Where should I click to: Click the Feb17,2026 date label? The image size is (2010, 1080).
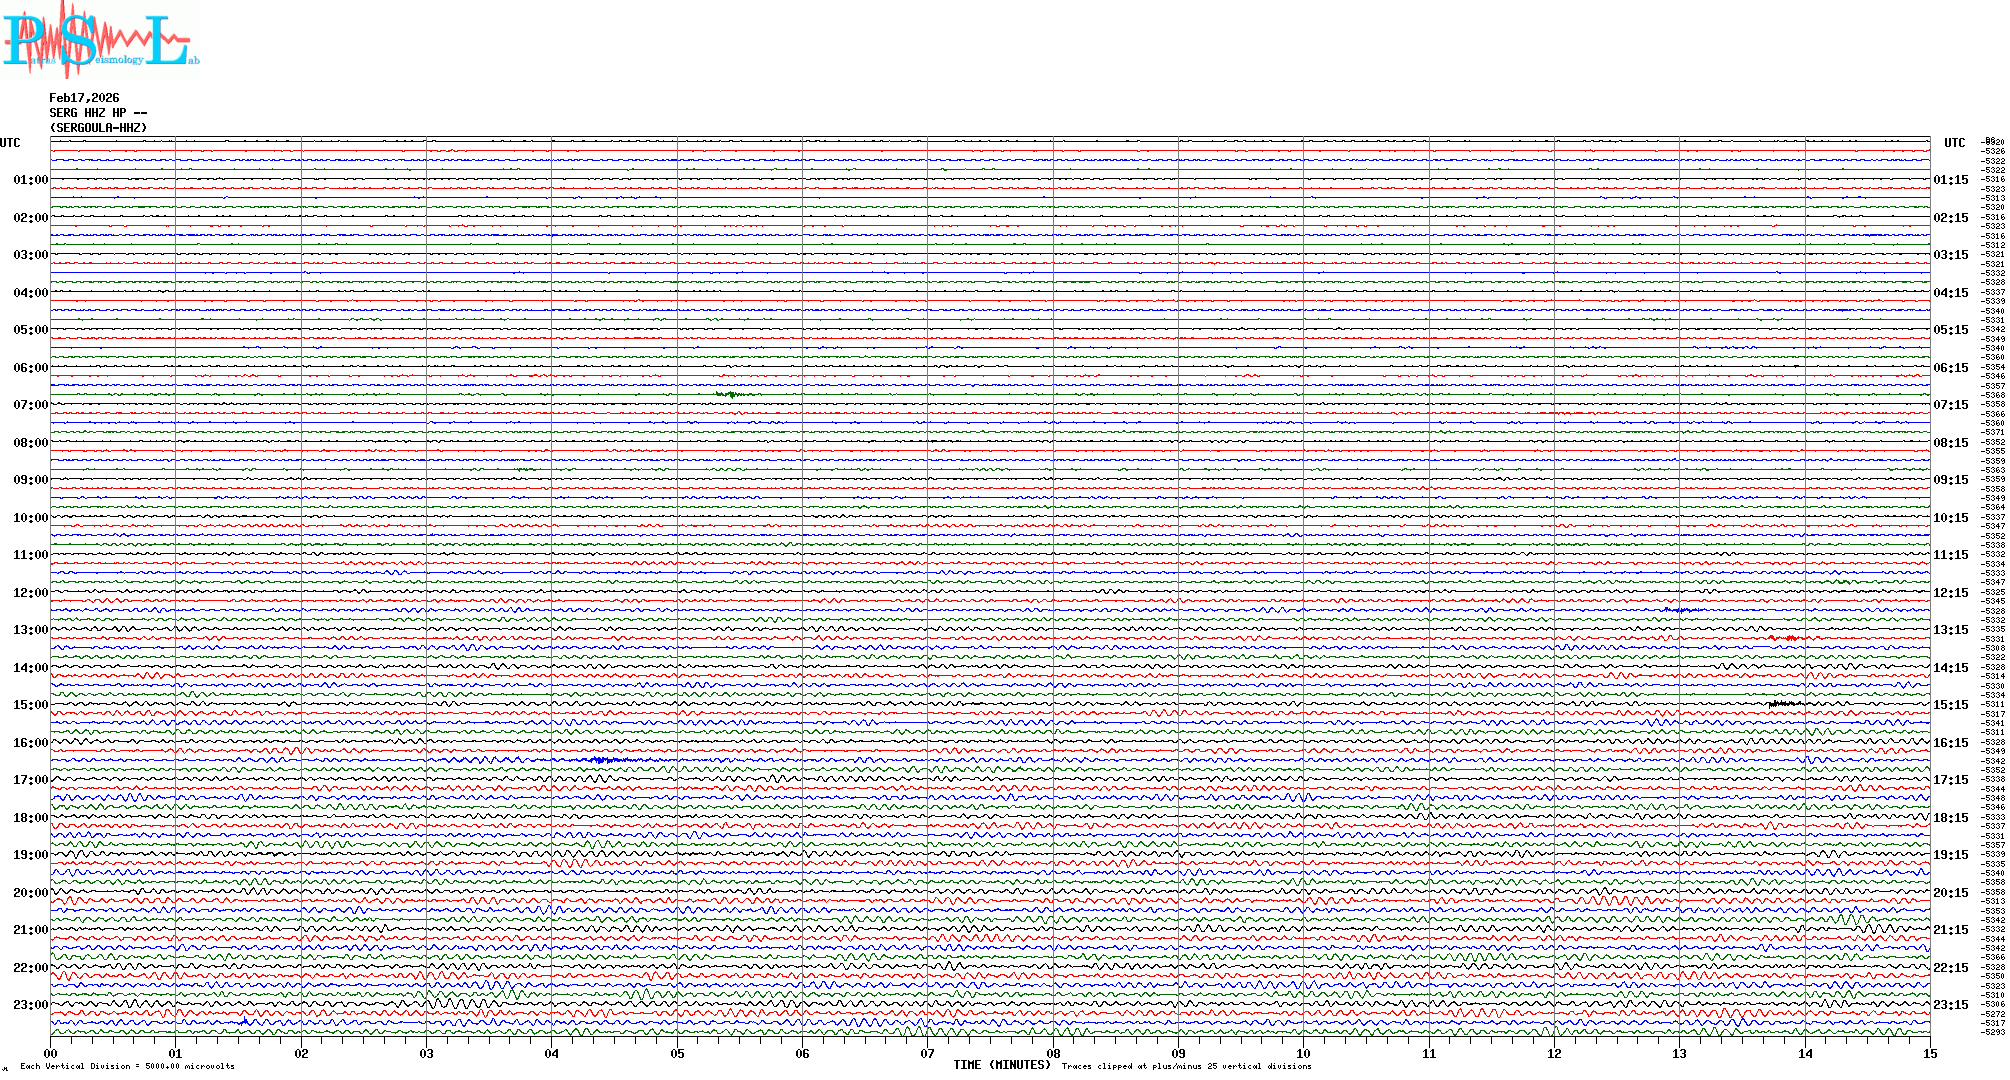click(84, 98)
